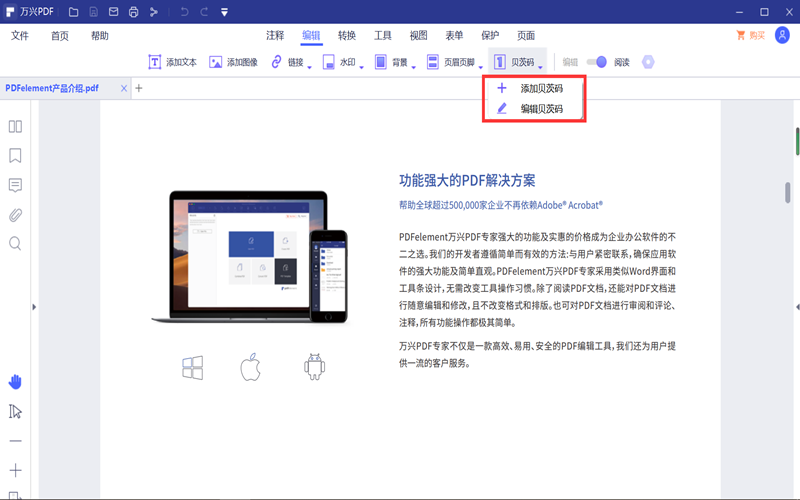Open the attachments paperclip panel
The height and width of the screenshot is (500, 800).
15,214
